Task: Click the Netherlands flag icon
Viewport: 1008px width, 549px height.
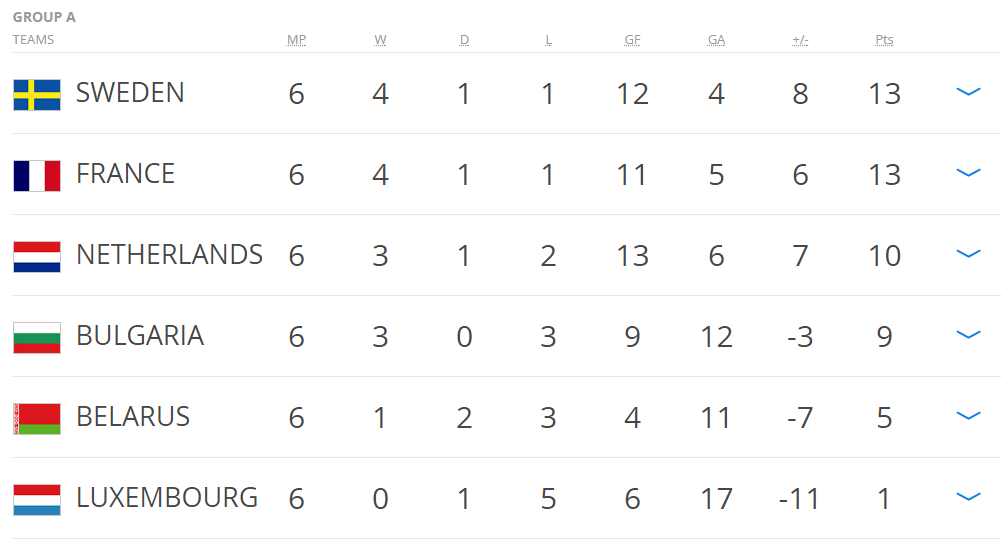Action: [37, 256]
